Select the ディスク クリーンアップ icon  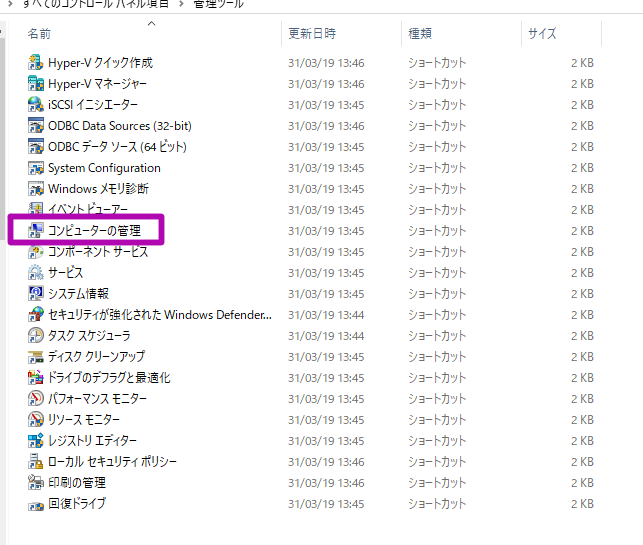[x=36, y=357]
